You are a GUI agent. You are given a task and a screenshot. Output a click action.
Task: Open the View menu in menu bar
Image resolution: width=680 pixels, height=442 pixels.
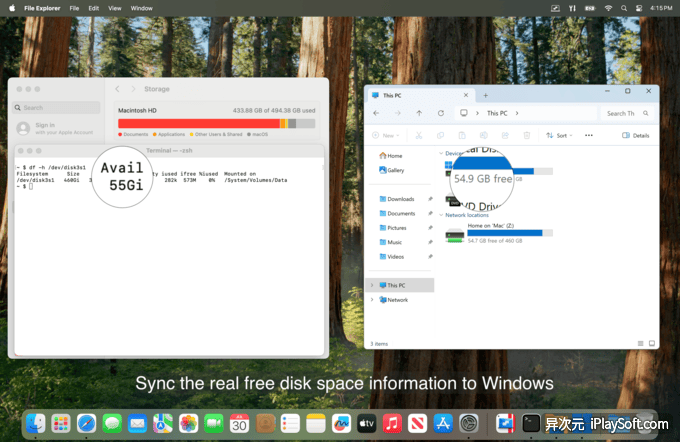click(x=114, y=8)
